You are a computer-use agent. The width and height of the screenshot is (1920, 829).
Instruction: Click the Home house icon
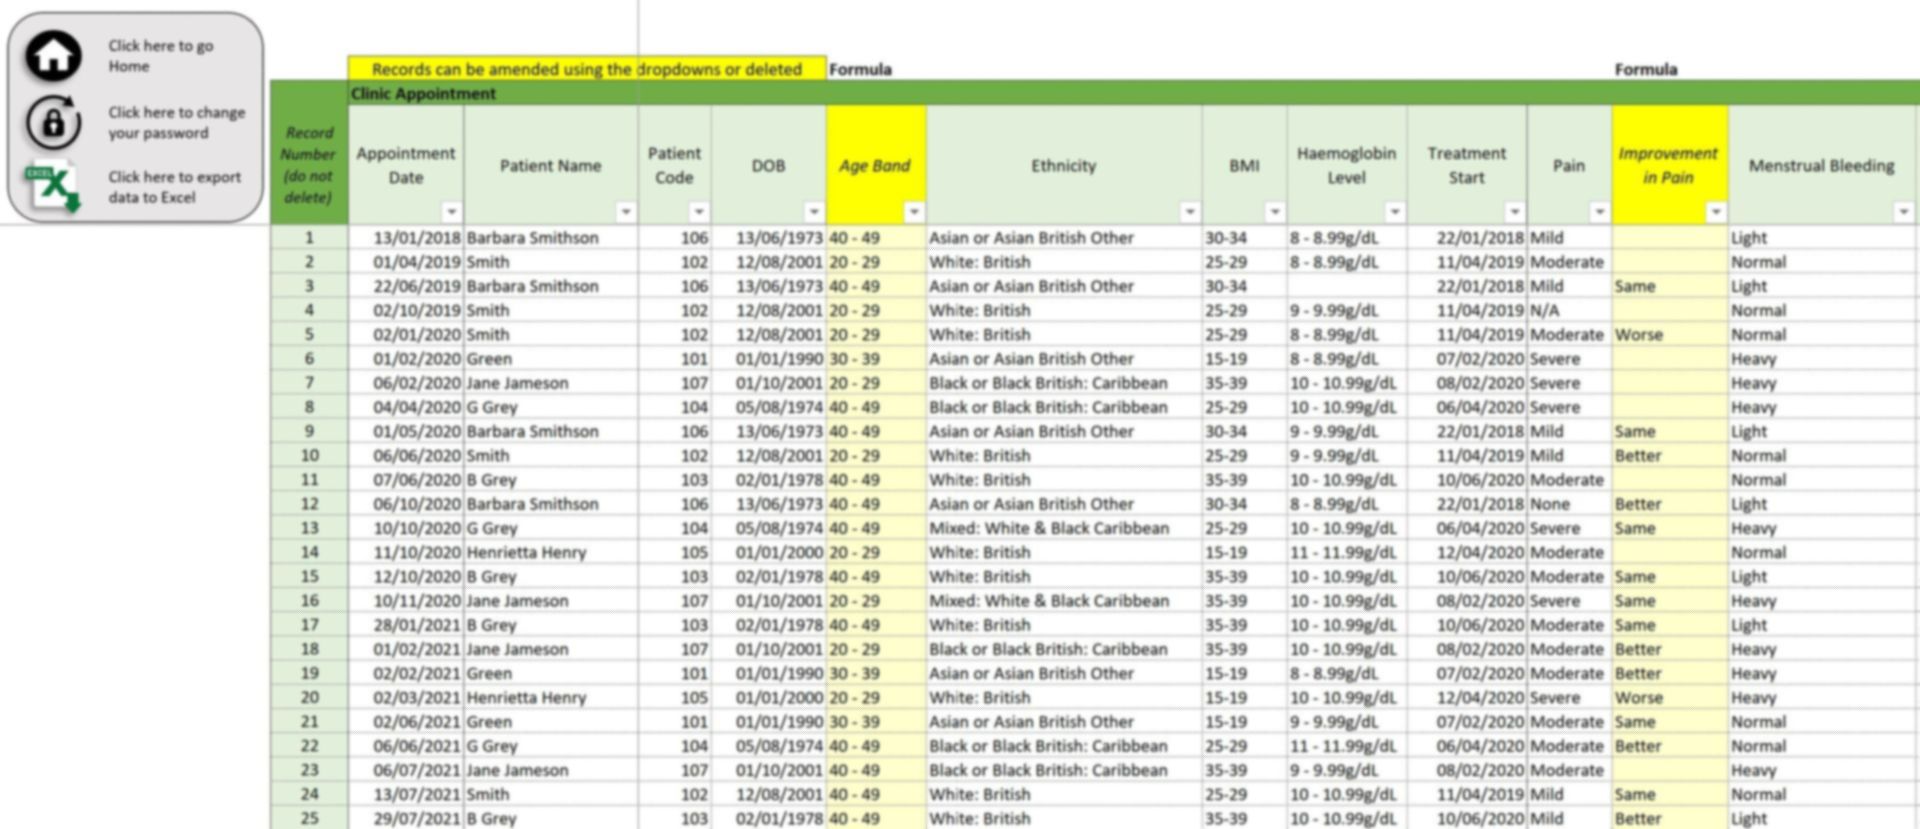[53, 55]
